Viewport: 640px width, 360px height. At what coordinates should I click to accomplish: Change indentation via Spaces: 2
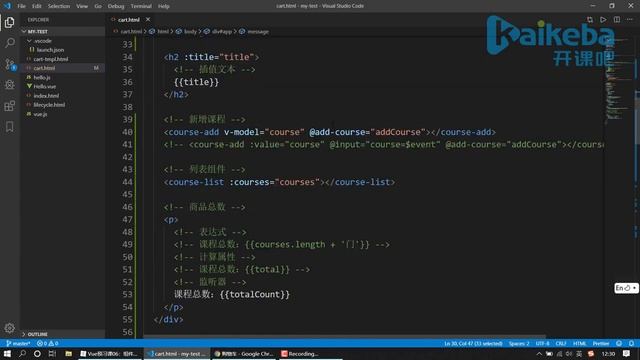coord(519,343)
